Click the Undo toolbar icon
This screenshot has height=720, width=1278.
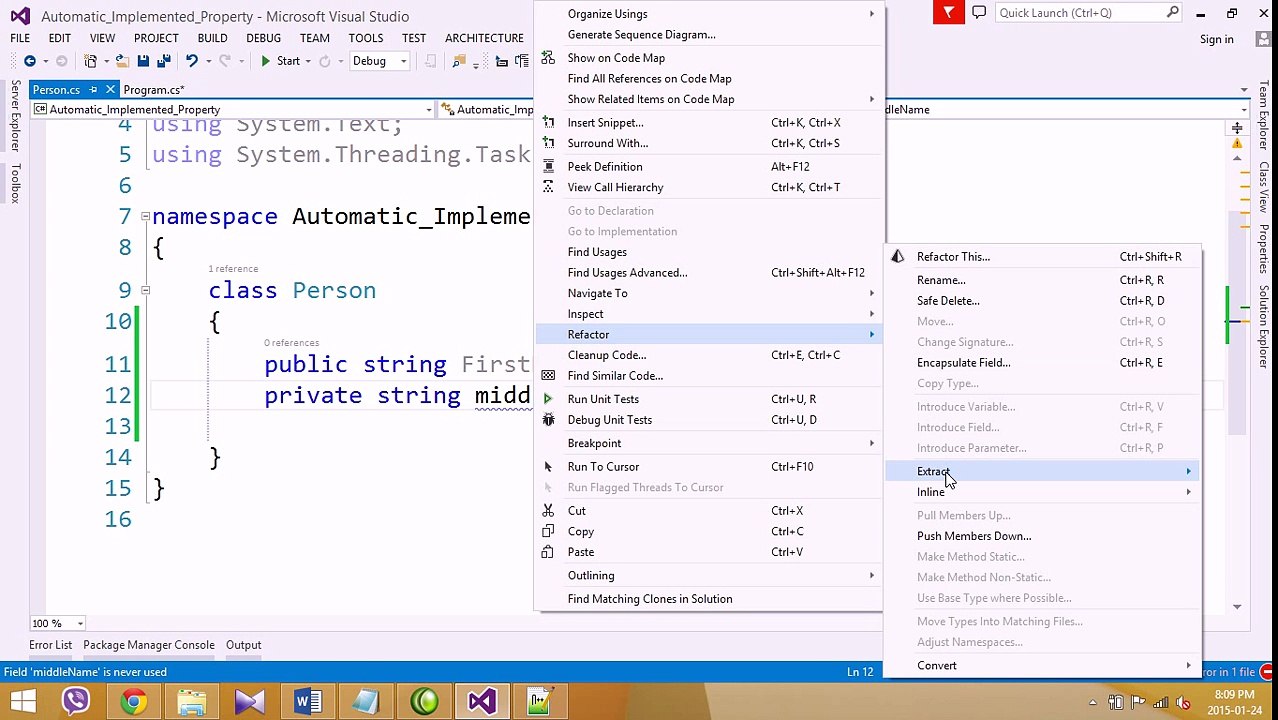pyautogui.click(x=191, y=61)
